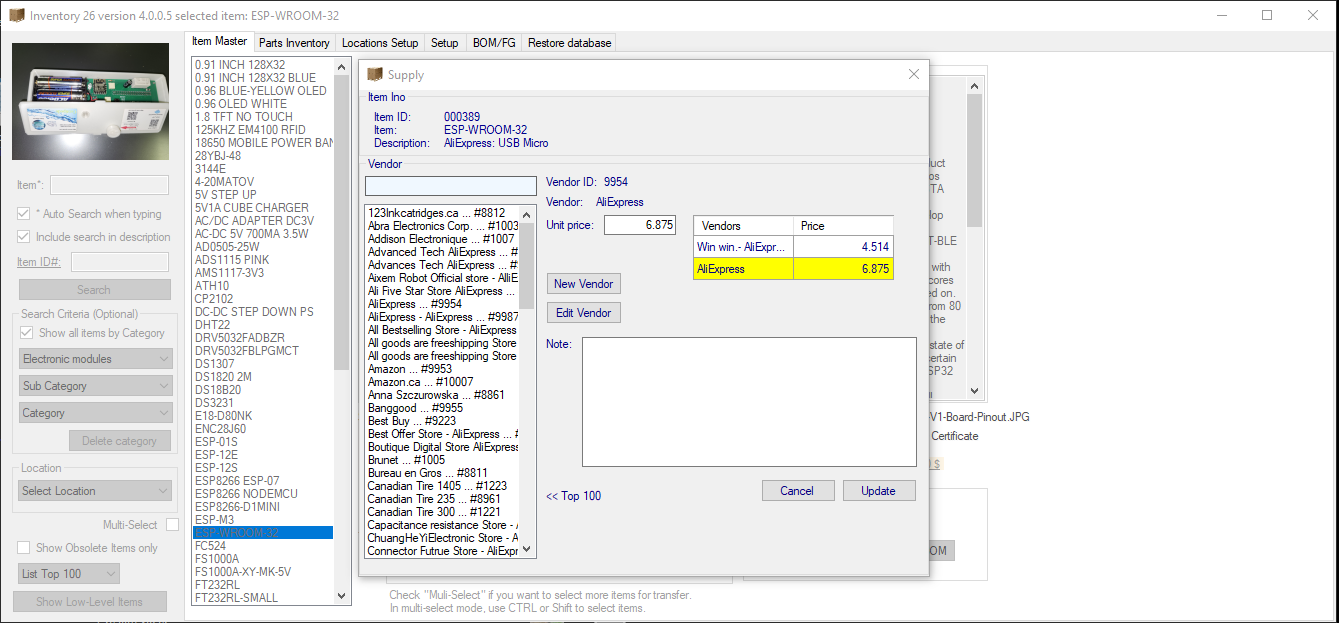Viewport: 1339px width, 623px height.
Task: Select Best Buy ... #9223 vendor
Action: 442,421
